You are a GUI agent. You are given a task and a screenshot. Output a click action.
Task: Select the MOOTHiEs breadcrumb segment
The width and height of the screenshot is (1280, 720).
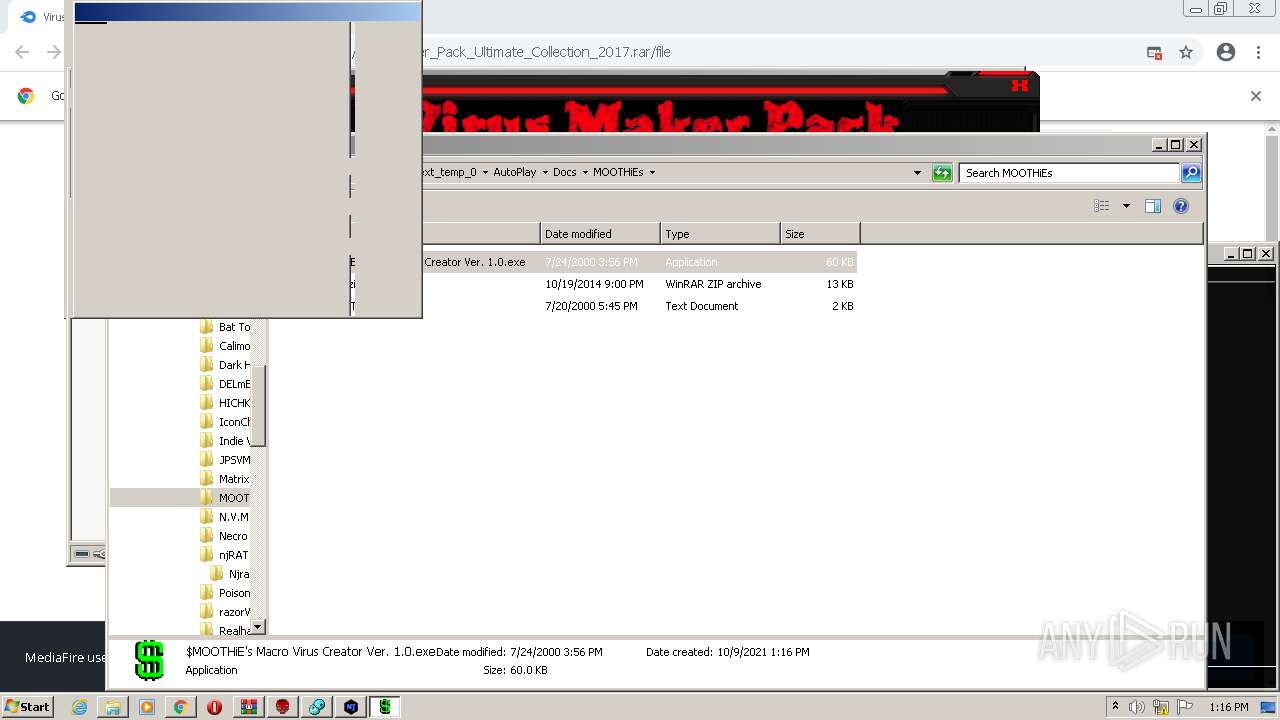click(x=618, y=172)
